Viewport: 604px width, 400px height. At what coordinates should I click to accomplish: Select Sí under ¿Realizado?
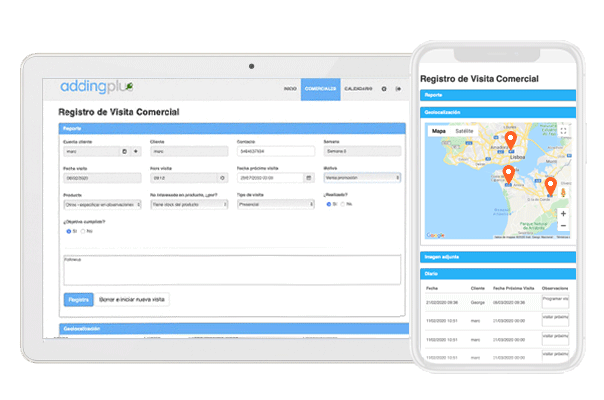coord(329,204)
